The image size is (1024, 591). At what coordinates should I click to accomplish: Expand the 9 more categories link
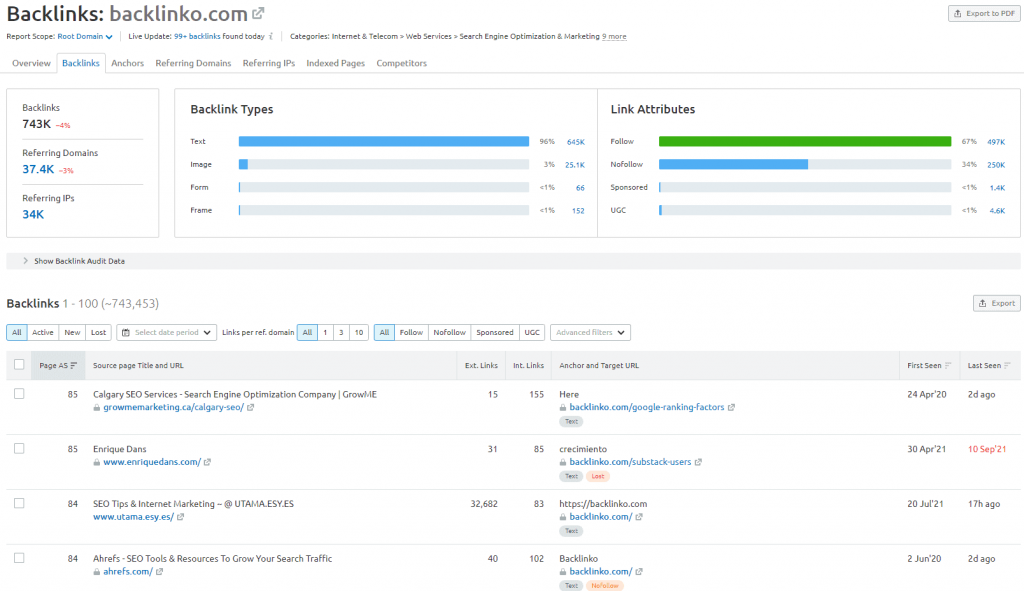pyautogui.click(x=614, y=37)
